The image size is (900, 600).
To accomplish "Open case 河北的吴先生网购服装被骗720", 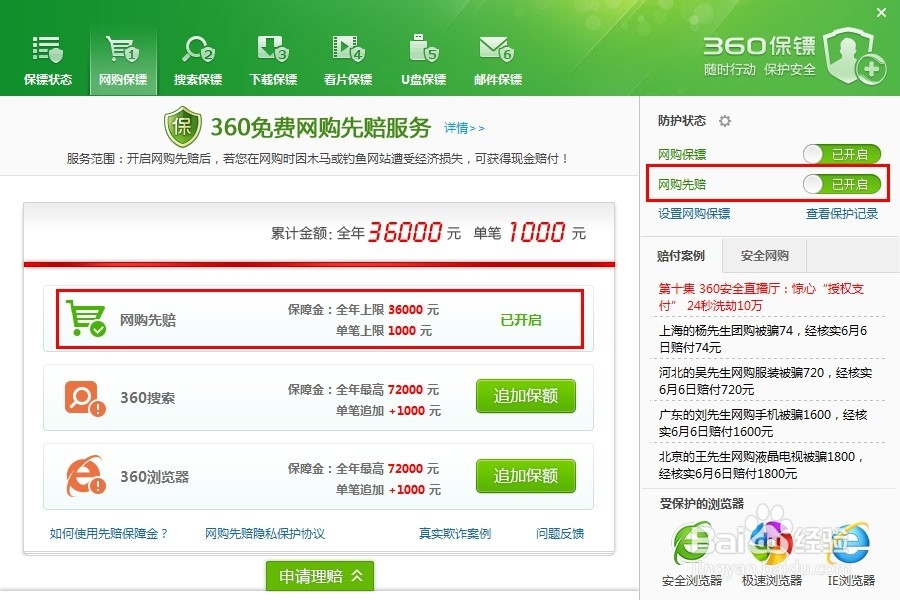I will click(765, 381).
